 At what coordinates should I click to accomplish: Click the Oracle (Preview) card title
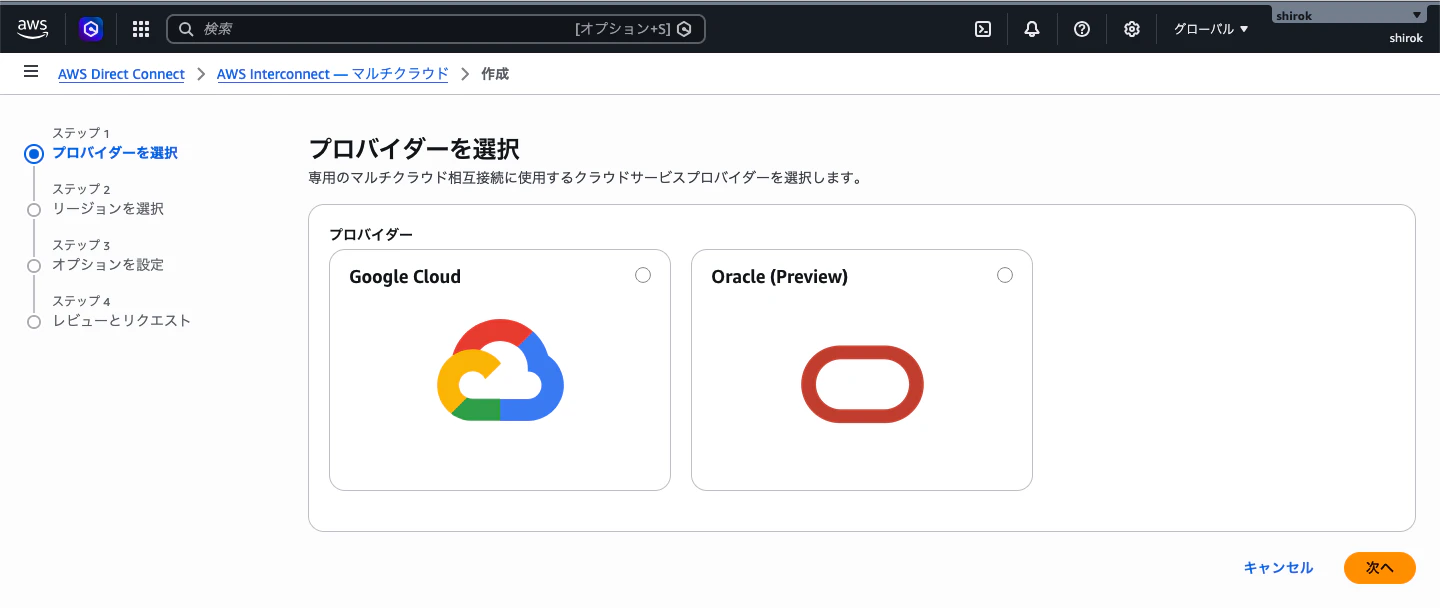pos(779,277)
